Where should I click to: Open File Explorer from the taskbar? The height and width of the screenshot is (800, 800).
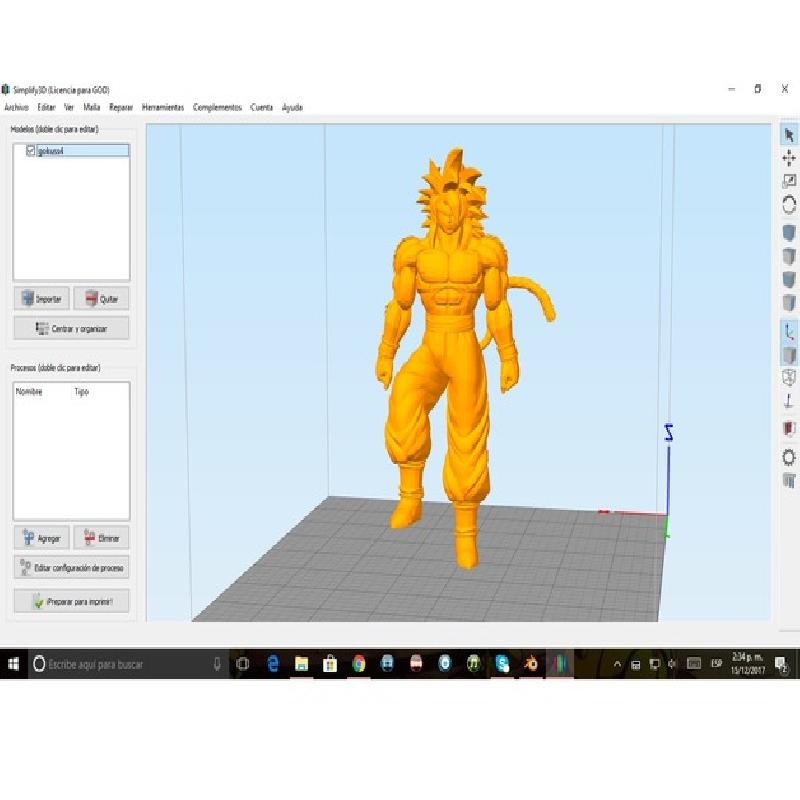(x=302, y=664)
